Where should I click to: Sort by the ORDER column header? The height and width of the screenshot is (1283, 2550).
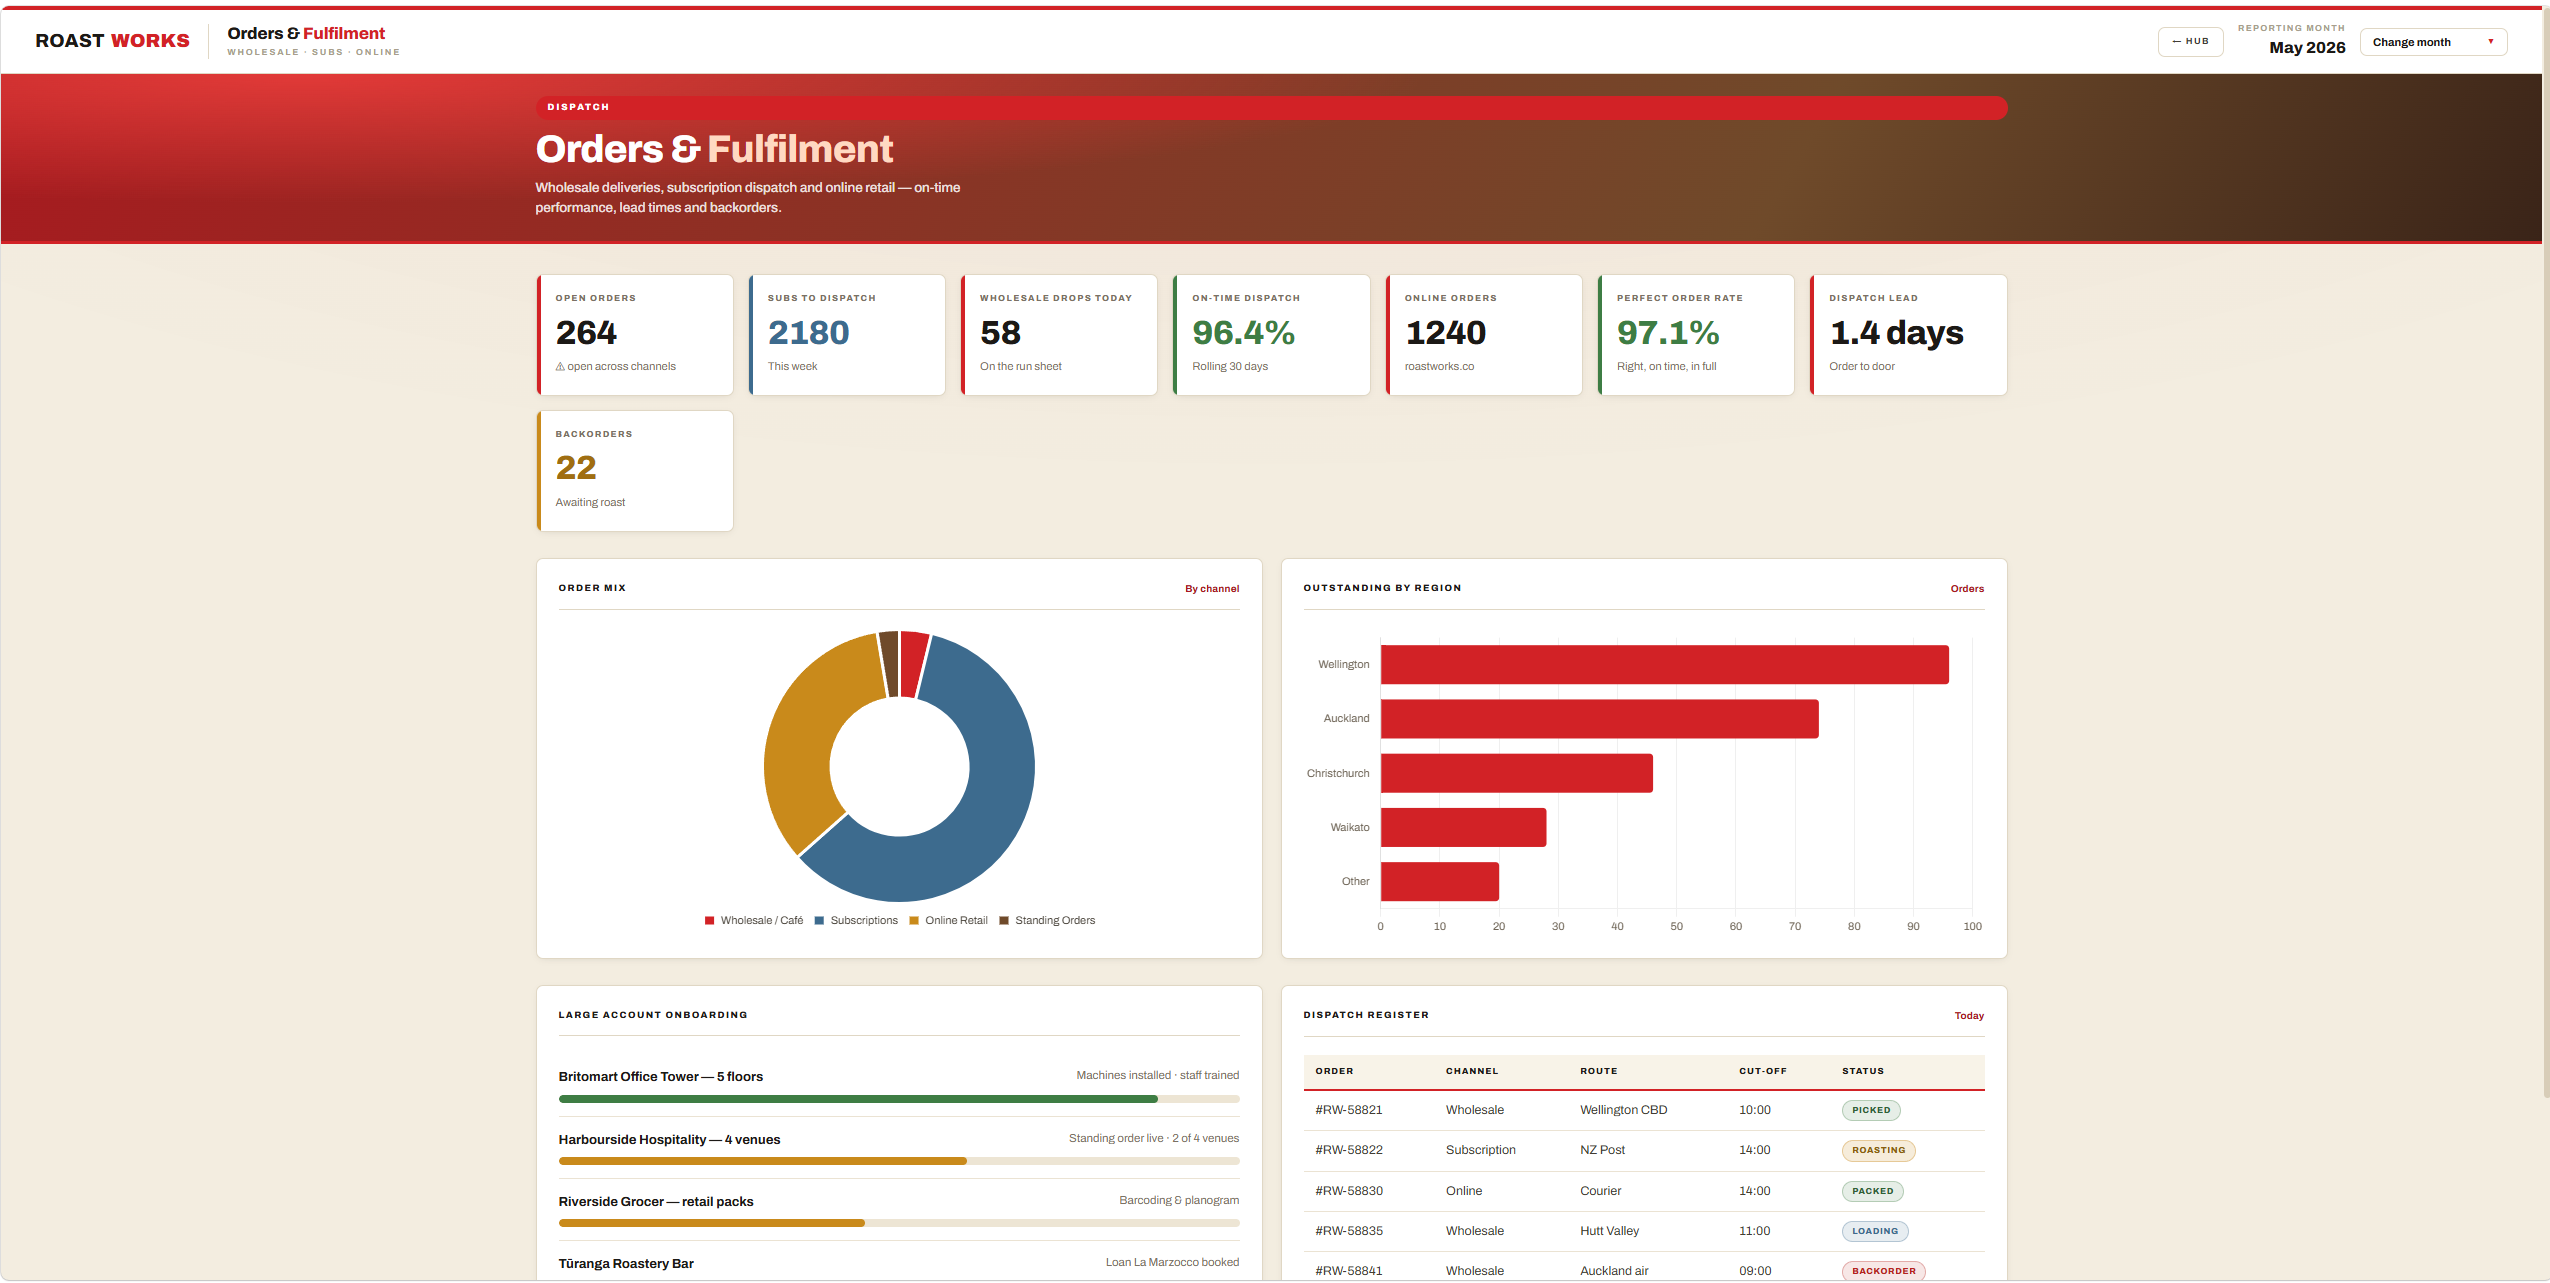(x=1334, y=1071)
